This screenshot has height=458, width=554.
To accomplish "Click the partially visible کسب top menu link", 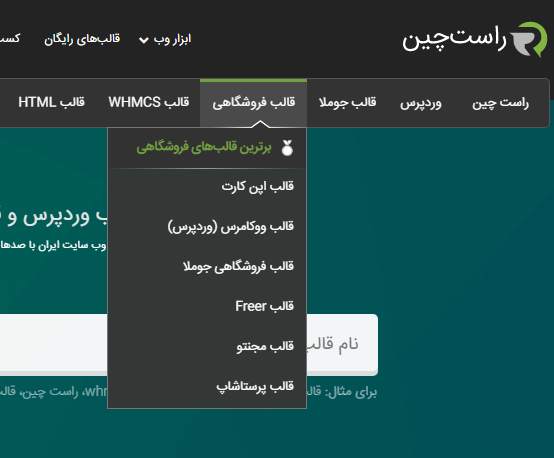I will (x=10, y=38).
